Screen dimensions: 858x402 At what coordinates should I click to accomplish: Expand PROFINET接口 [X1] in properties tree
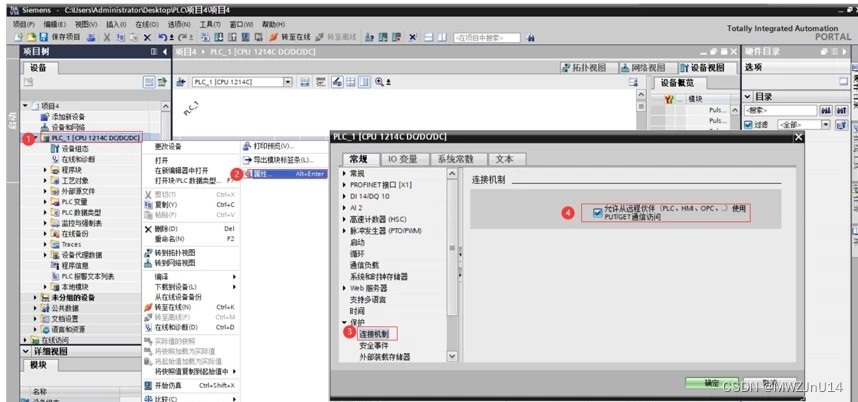click(x=344, y=185)
